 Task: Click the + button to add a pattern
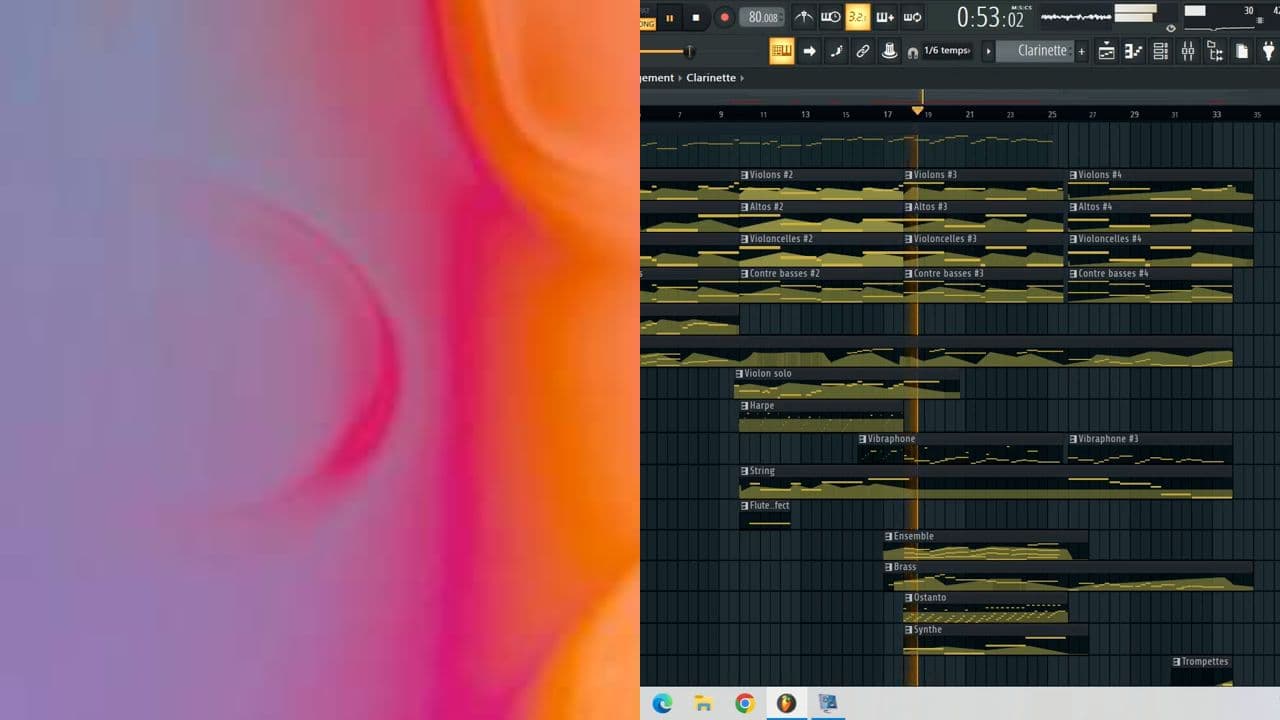(1081, 50)
